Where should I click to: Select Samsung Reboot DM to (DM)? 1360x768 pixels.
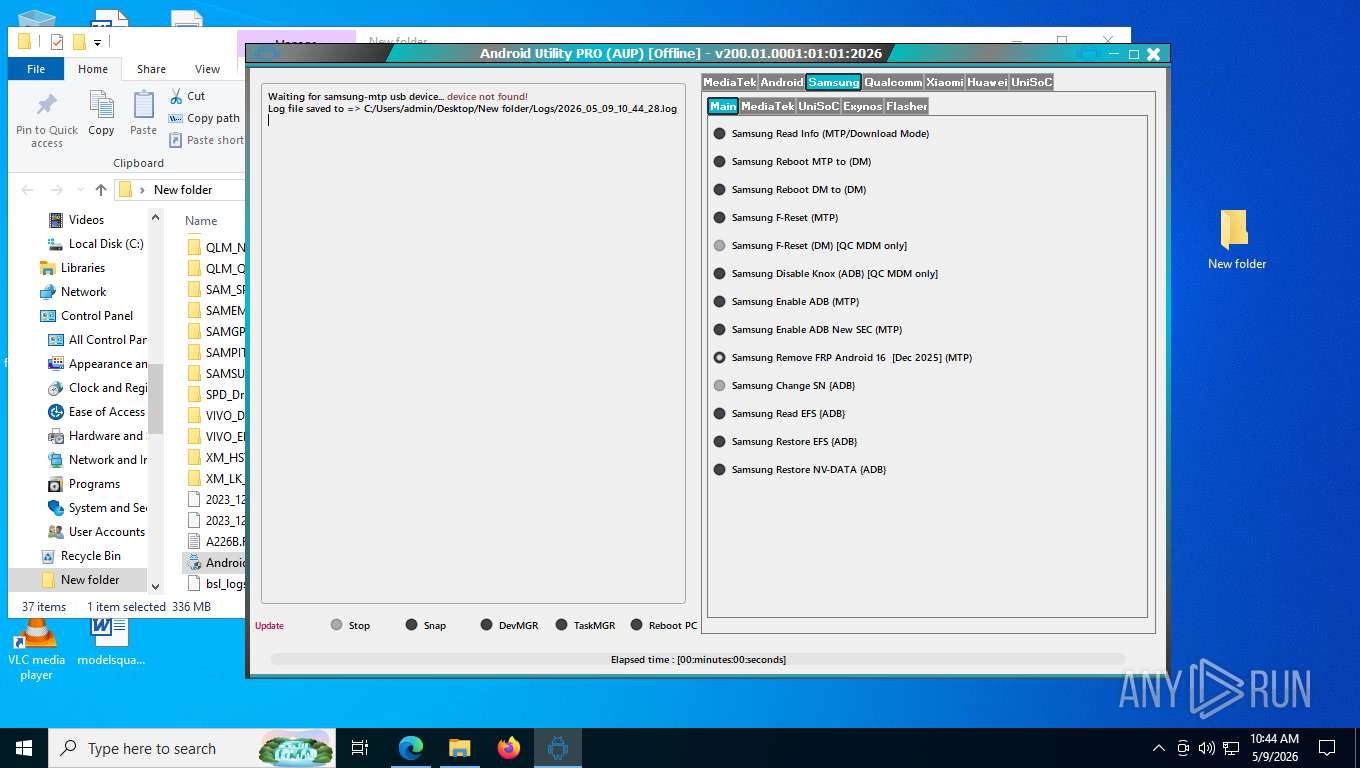790,189
